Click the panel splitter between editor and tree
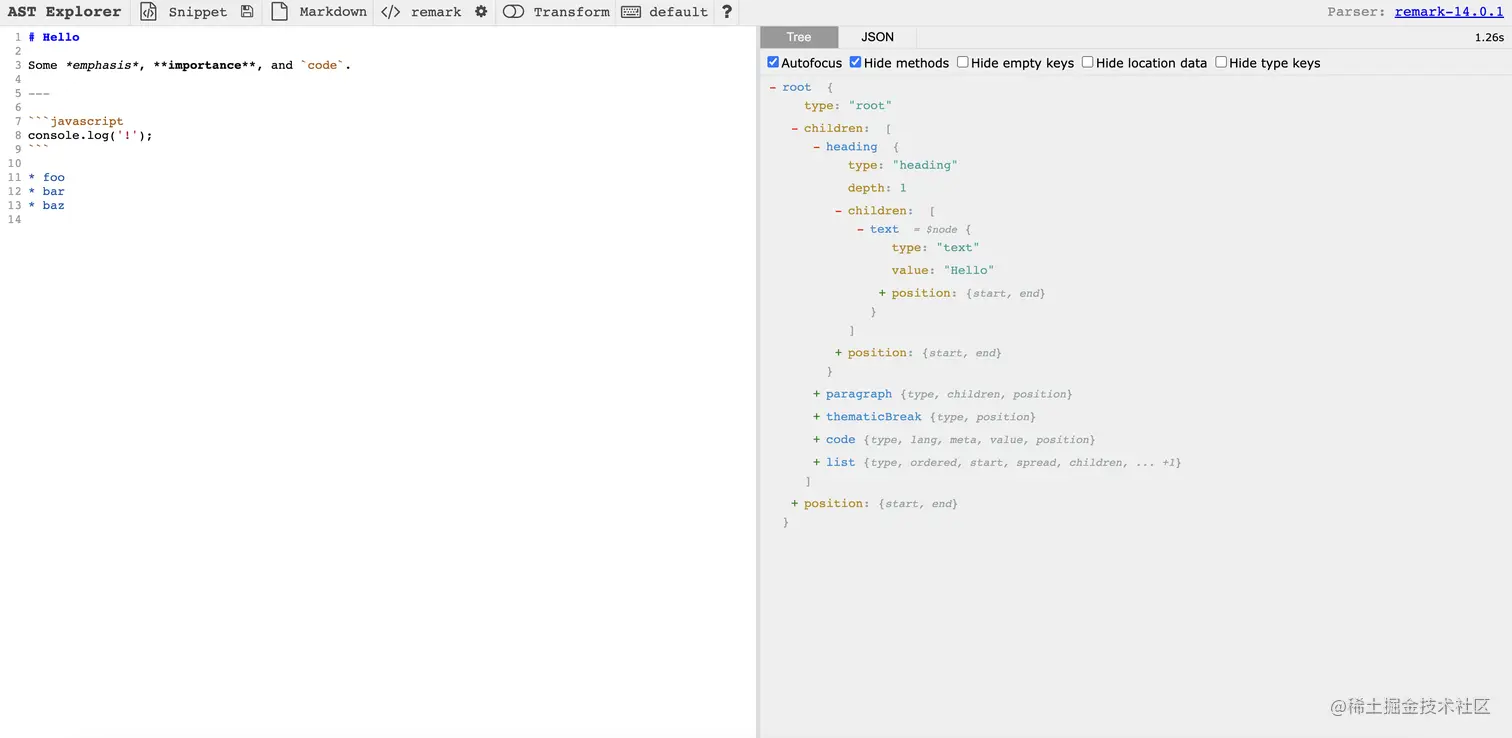Viewport: 1512px width, 738px height. [x=758, y=382]
